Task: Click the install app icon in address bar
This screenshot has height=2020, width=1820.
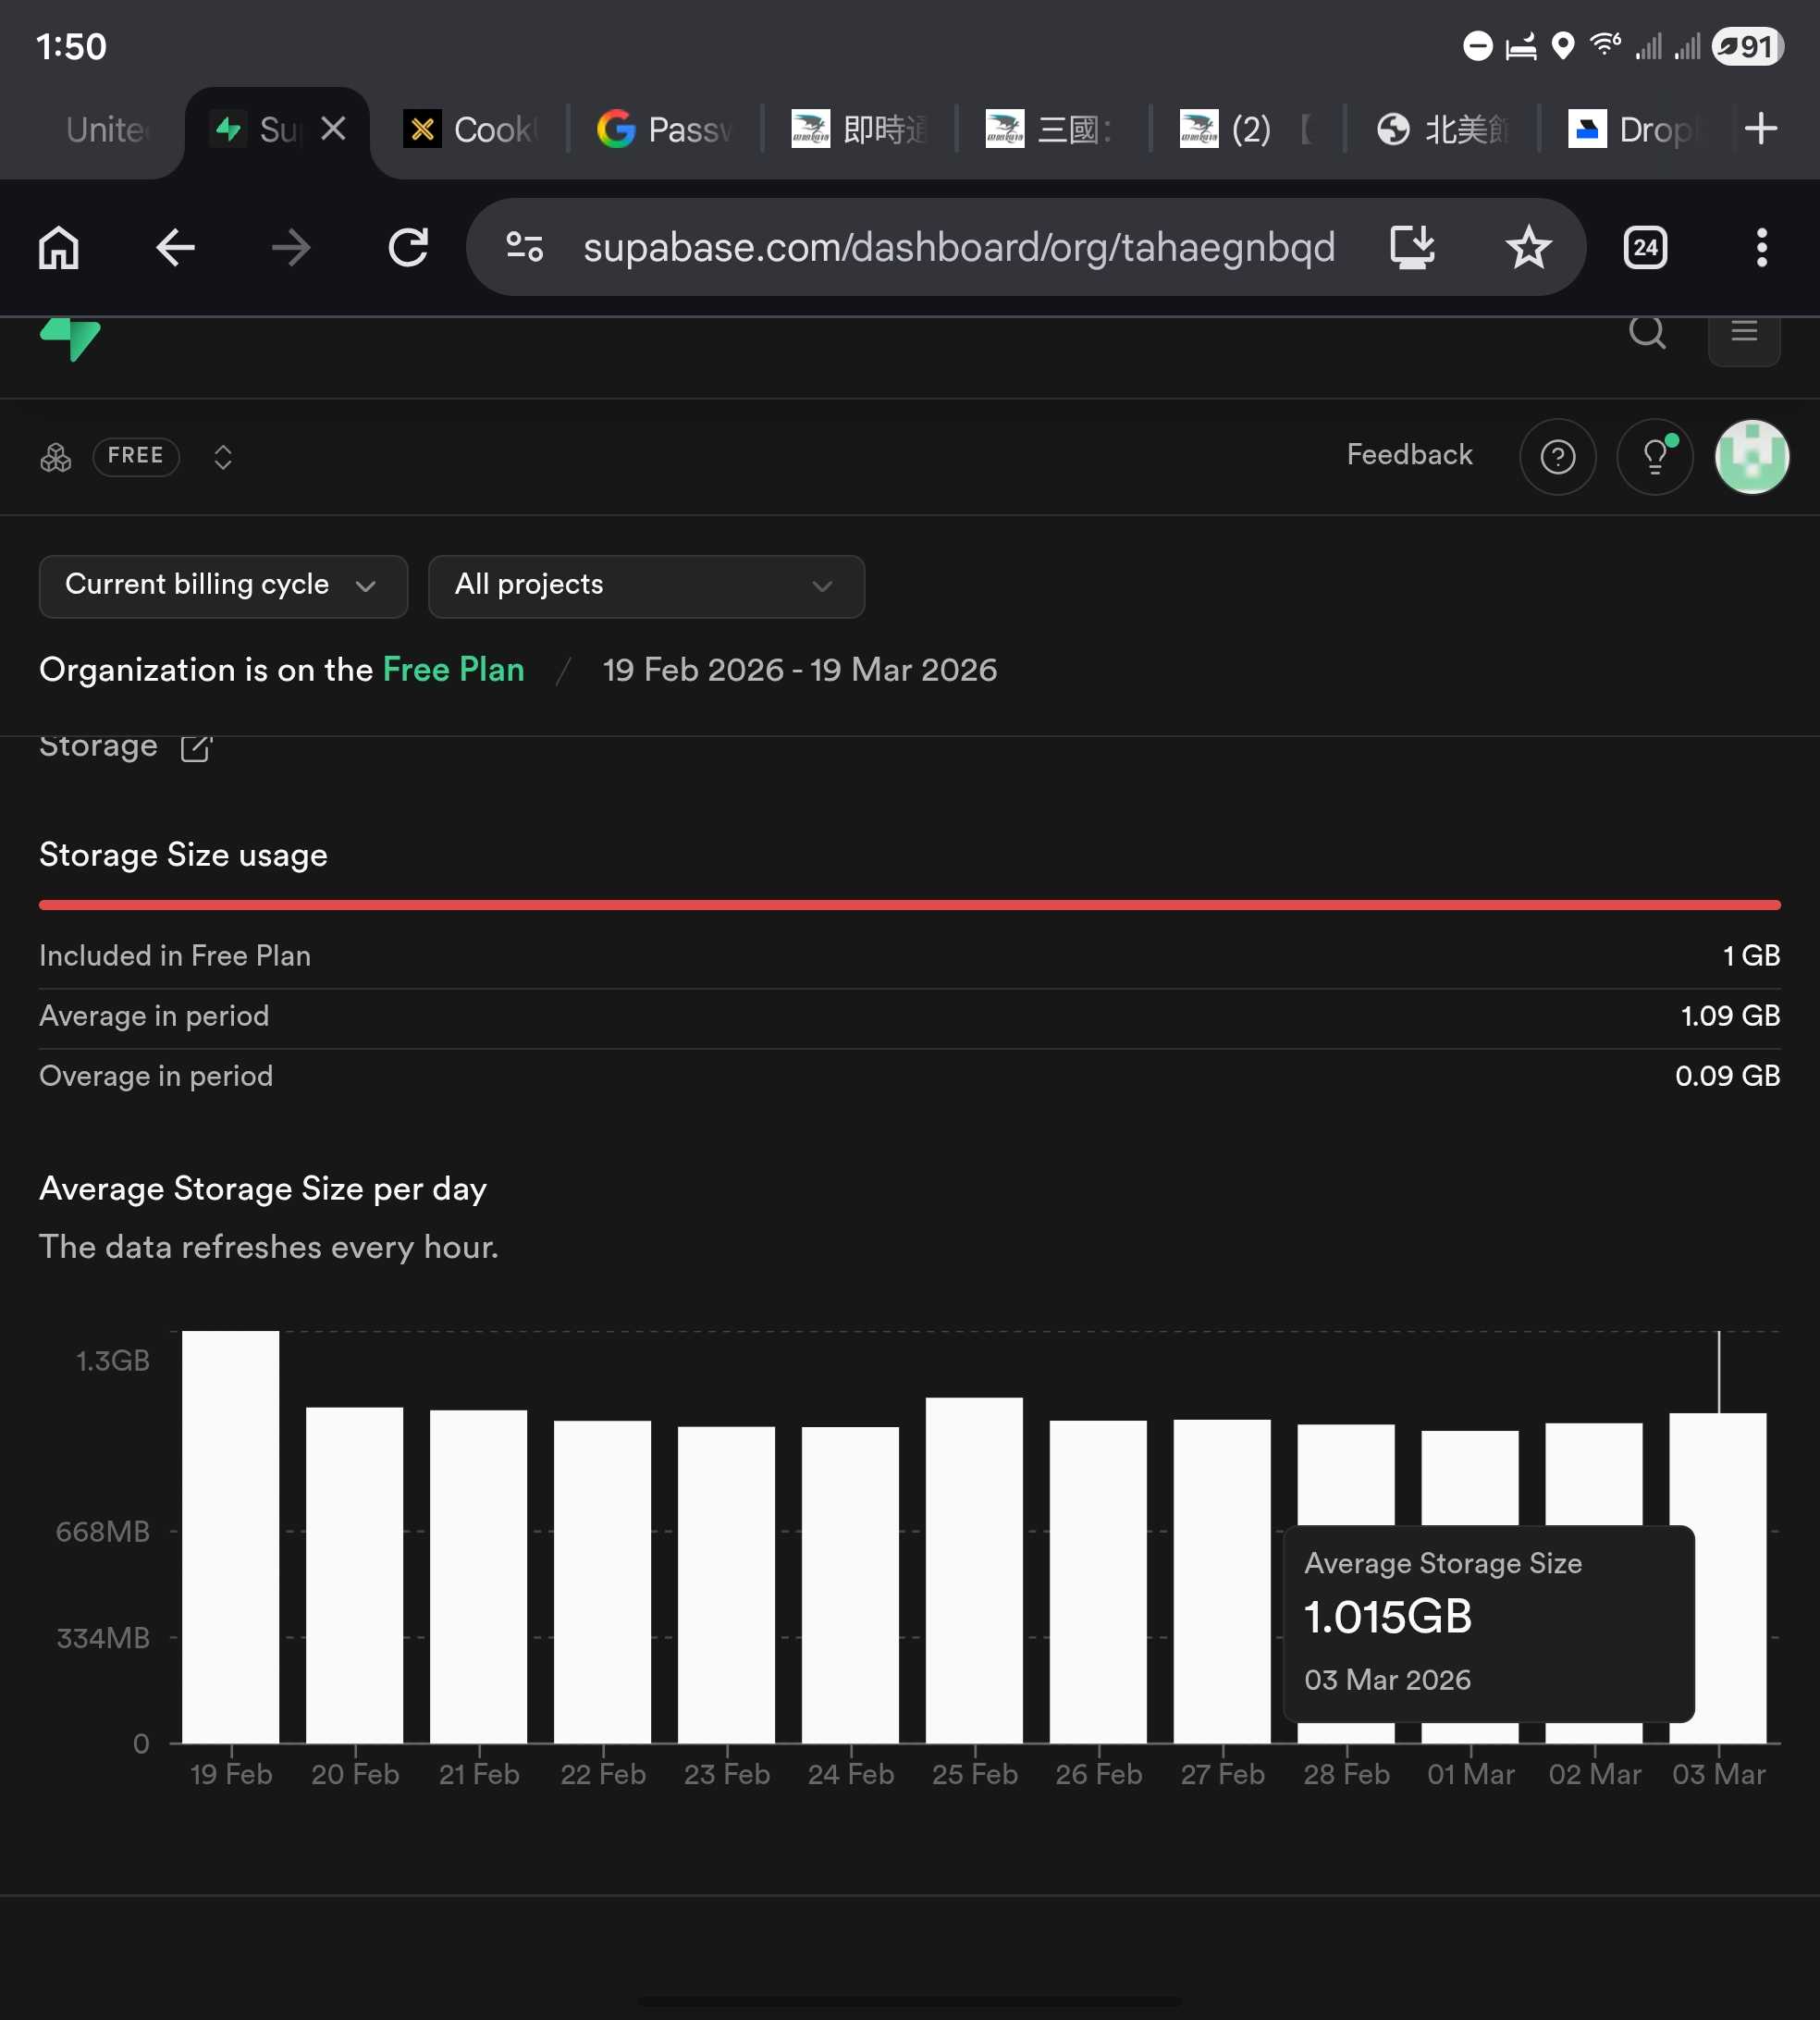Action: (x=1412, y=247)
